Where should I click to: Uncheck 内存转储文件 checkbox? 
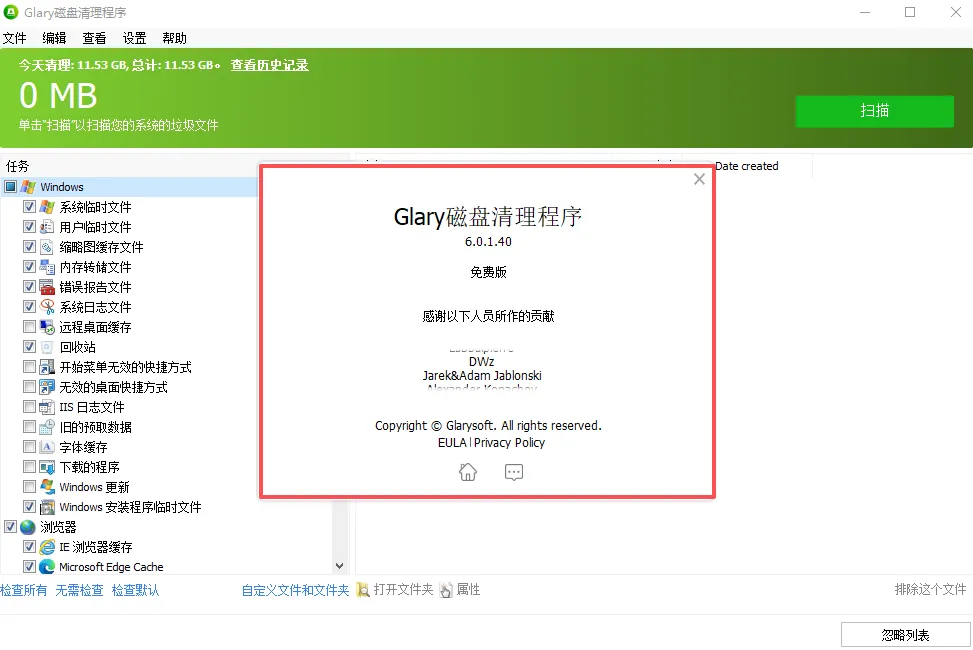click(x=29, y=267)
